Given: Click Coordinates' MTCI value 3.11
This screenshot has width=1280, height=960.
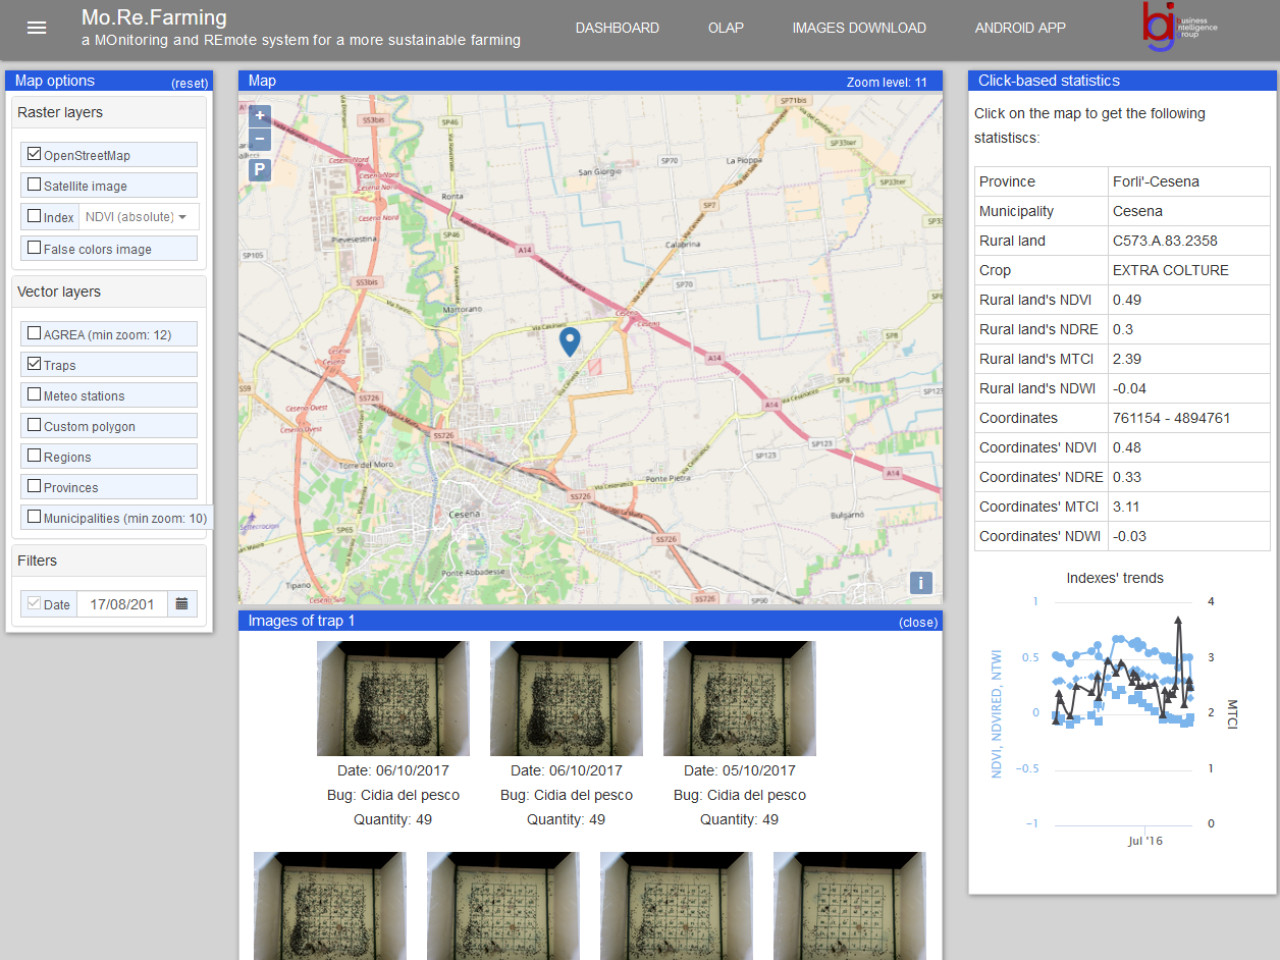Looking at the screenshot, I should 1127,507.
